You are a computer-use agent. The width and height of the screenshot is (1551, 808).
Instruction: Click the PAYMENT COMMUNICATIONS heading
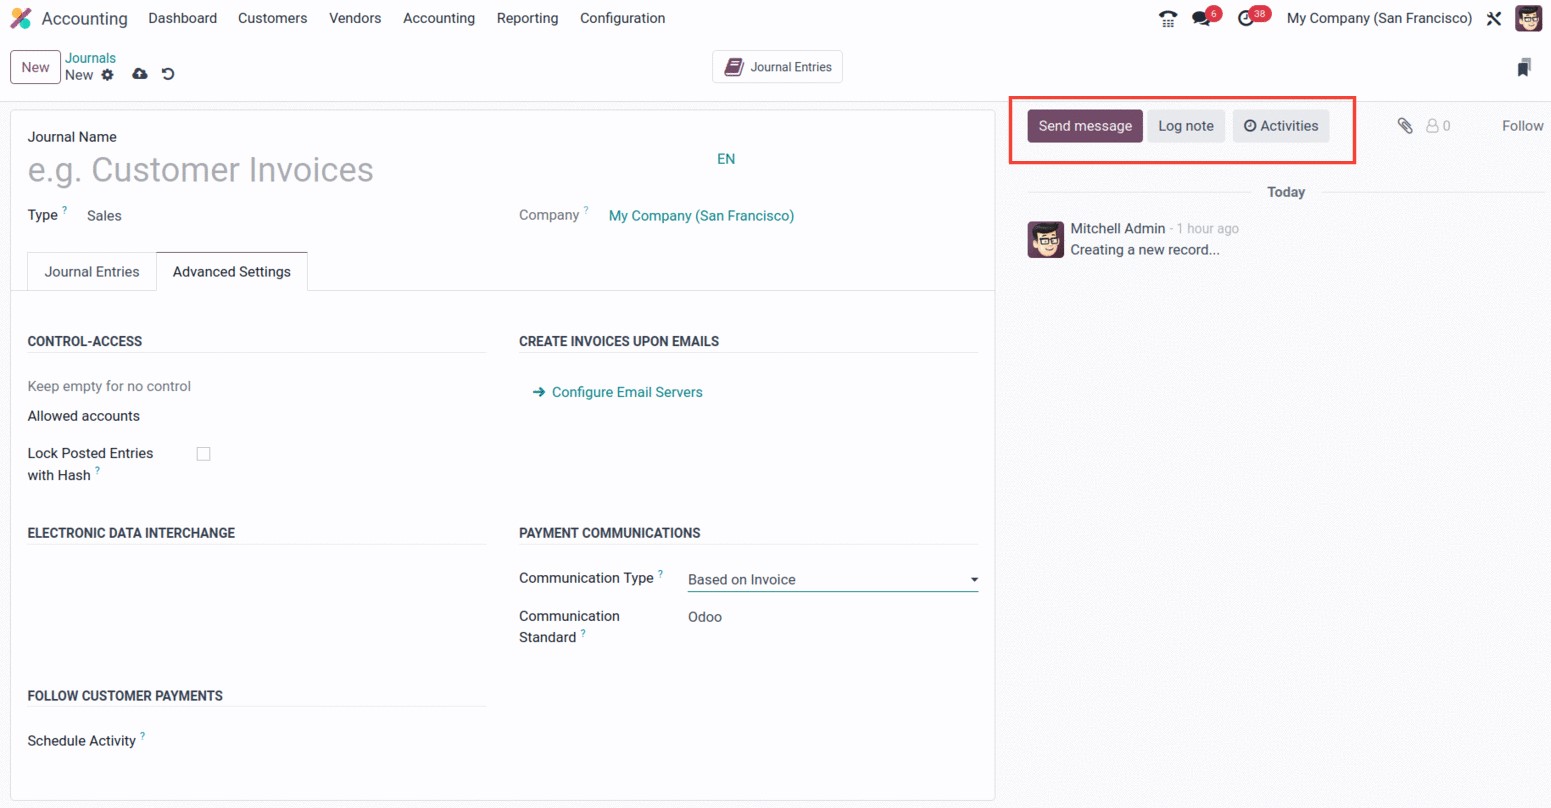pyautogui.click(x=610, y=533)
